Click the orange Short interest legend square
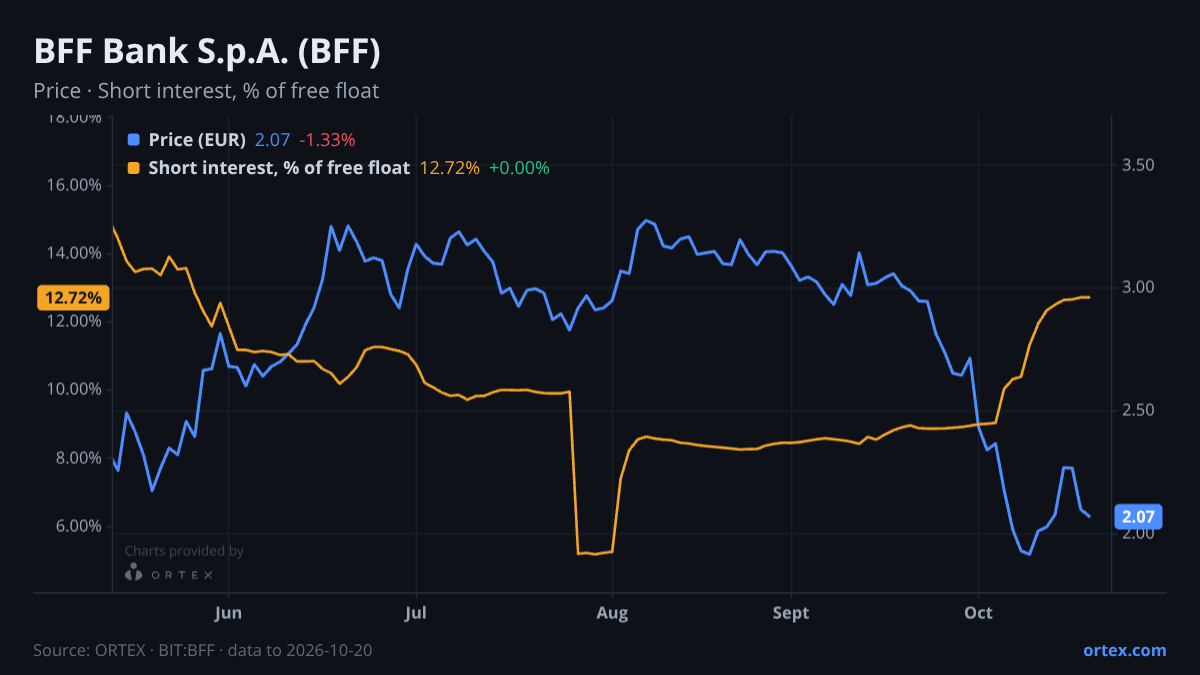Screen dimensions: 1200x675 (135, 168)
